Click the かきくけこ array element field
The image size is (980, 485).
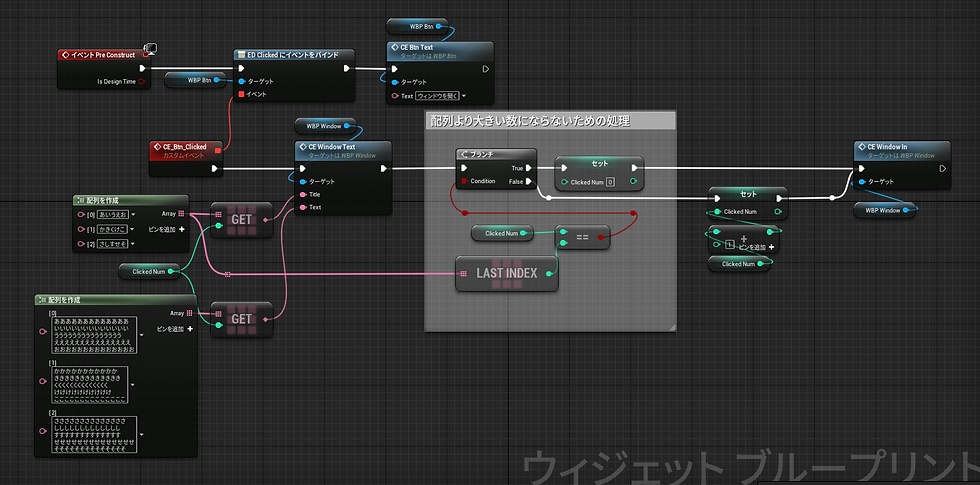coord(112,229)
